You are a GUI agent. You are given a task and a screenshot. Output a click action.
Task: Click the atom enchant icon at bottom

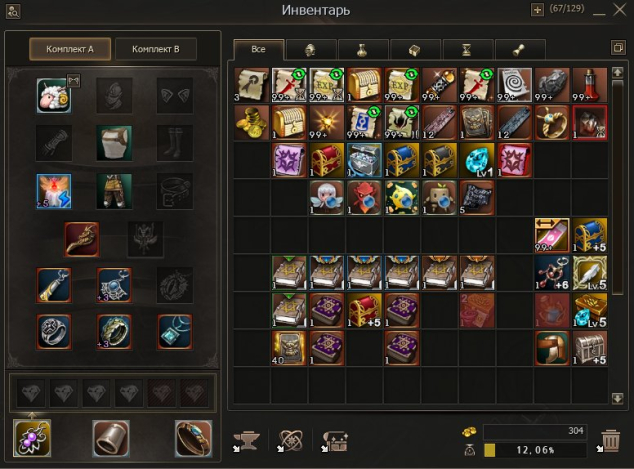coord(290,441)
